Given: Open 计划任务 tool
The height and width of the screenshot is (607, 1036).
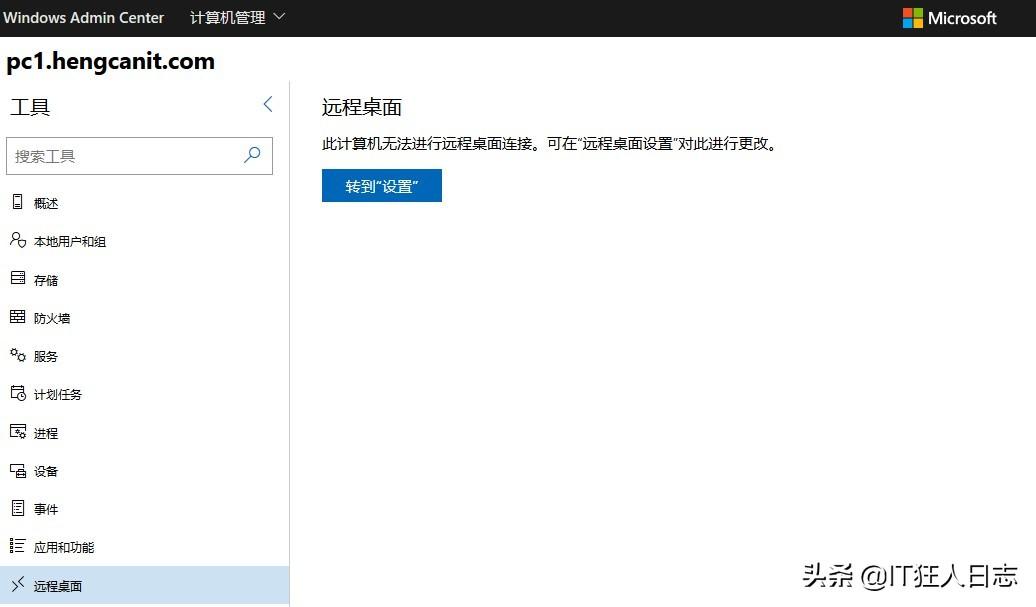Looking at the screenshot, I should [145, 394].
